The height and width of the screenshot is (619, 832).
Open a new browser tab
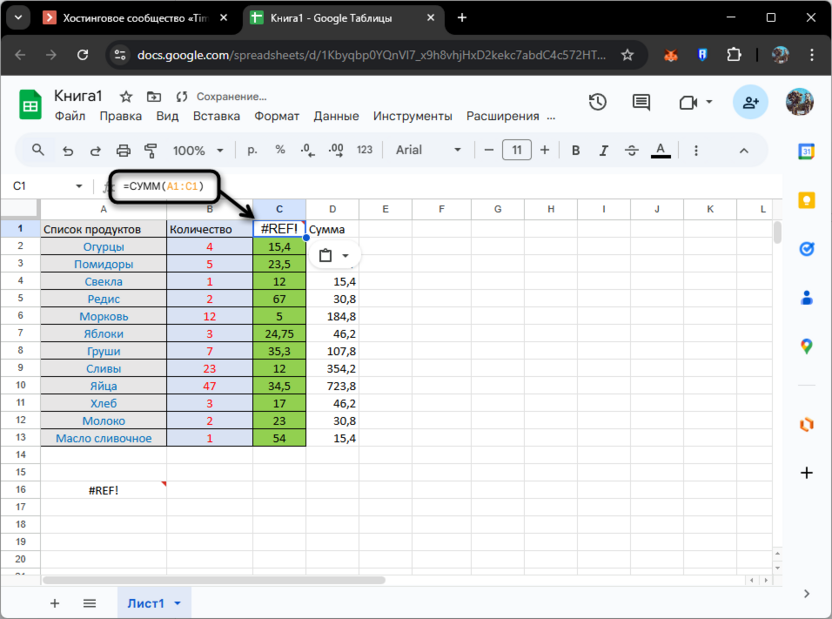462,18
